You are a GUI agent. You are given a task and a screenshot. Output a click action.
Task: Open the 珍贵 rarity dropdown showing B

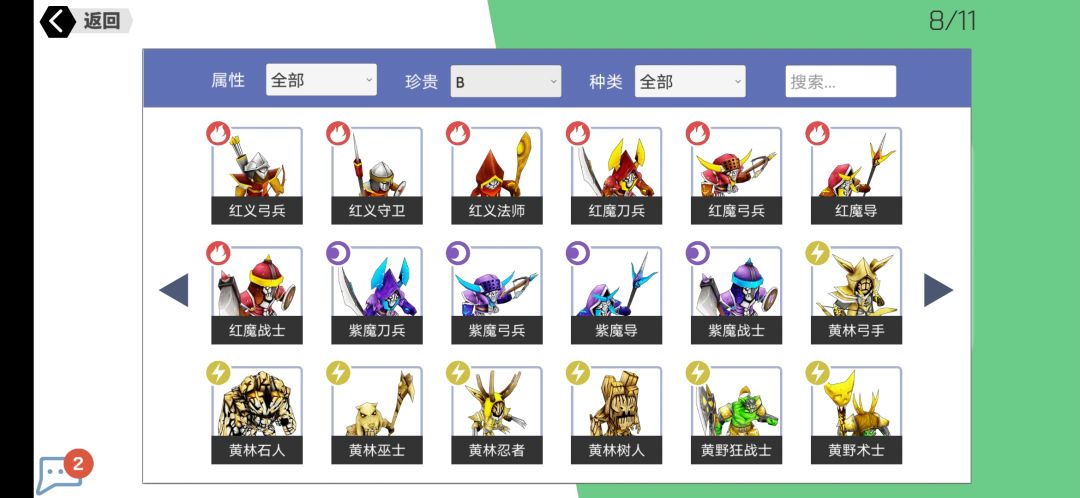click(506, 81)
